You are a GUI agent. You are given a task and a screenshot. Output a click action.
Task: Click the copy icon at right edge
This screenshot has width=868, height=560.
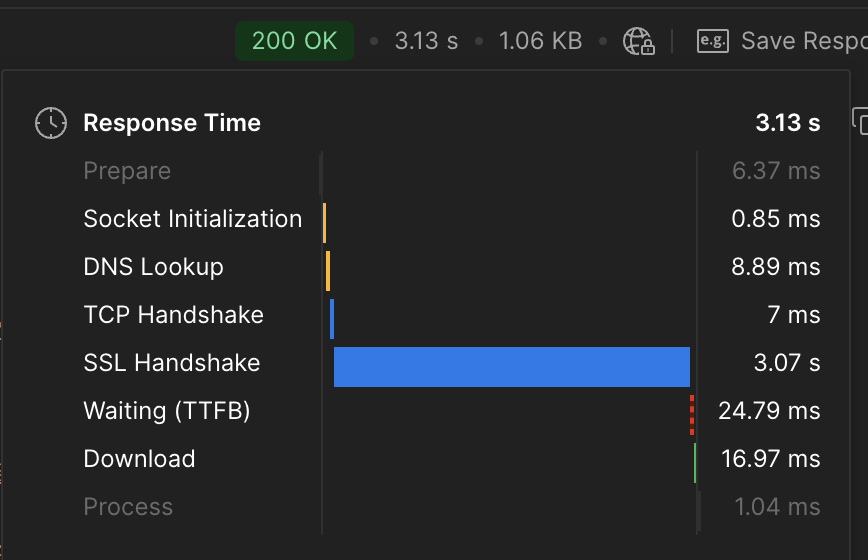(x=860, y=121)
